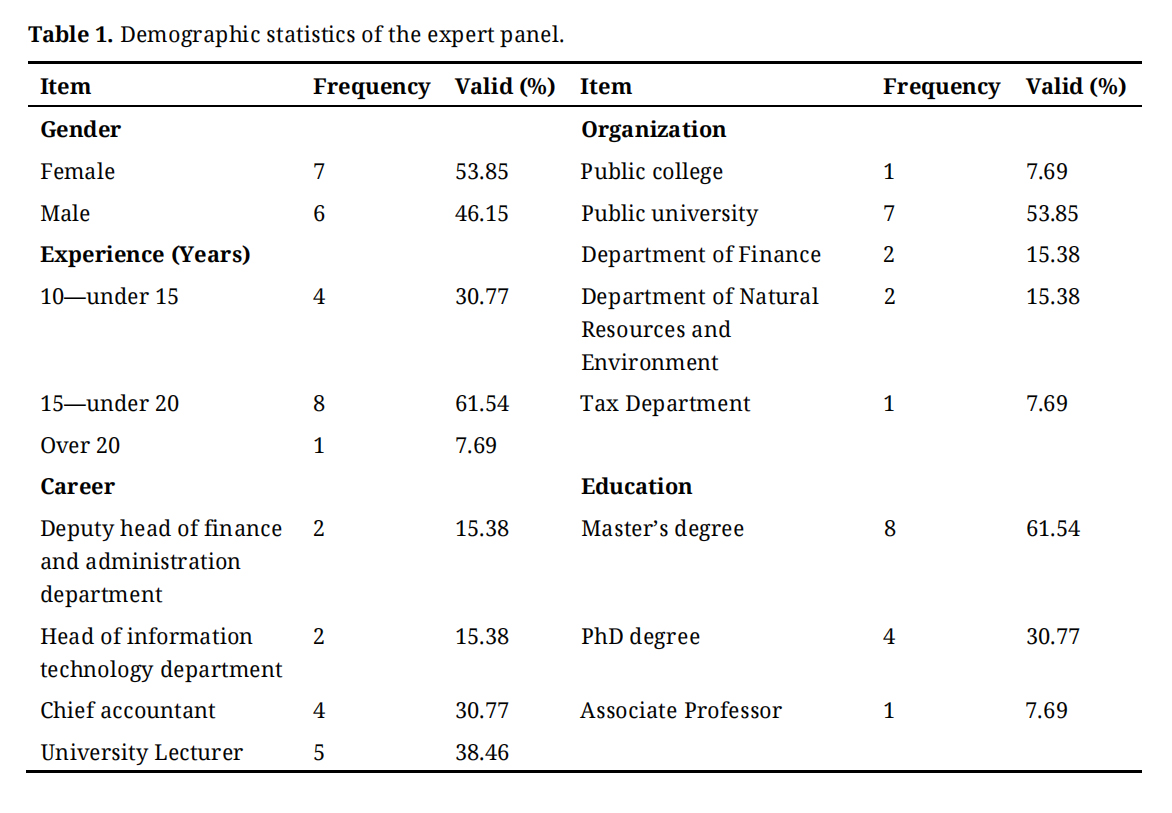Click the Tax Department row label
Image resolution: width=1172 pixels, height=813 pixels.
[x=665, y=403]
